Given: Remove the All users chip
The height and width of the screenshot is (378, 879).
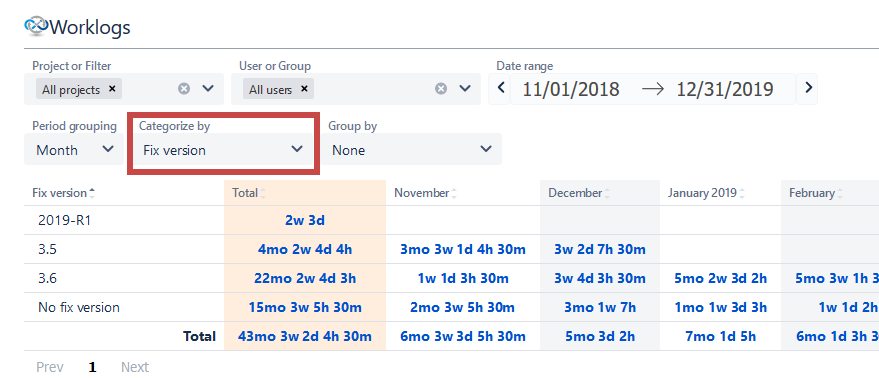Looking at the screenshot, I should tap(304, 89).
